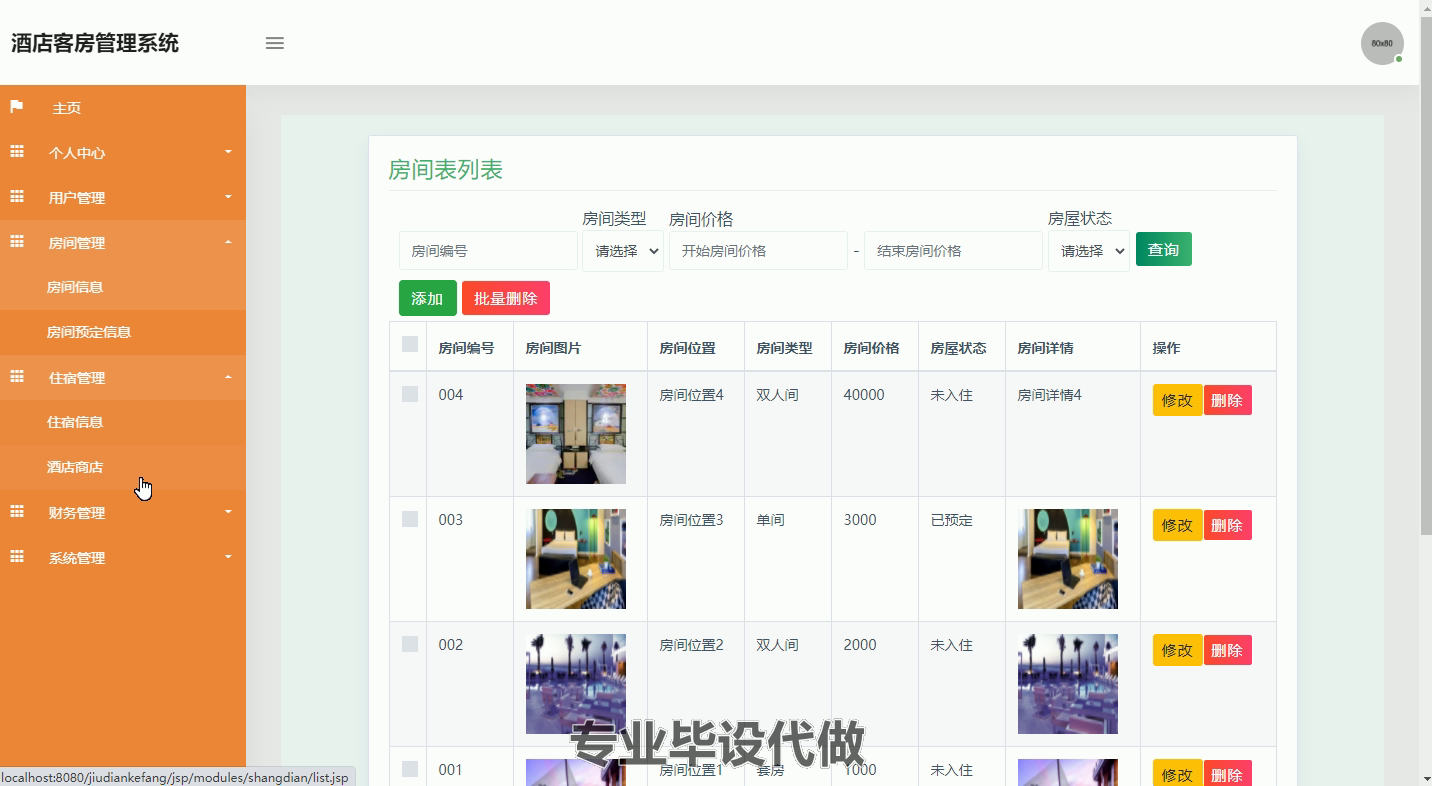Click the 房间价格 column header
1432x786 pixels.
click(871, 348)
